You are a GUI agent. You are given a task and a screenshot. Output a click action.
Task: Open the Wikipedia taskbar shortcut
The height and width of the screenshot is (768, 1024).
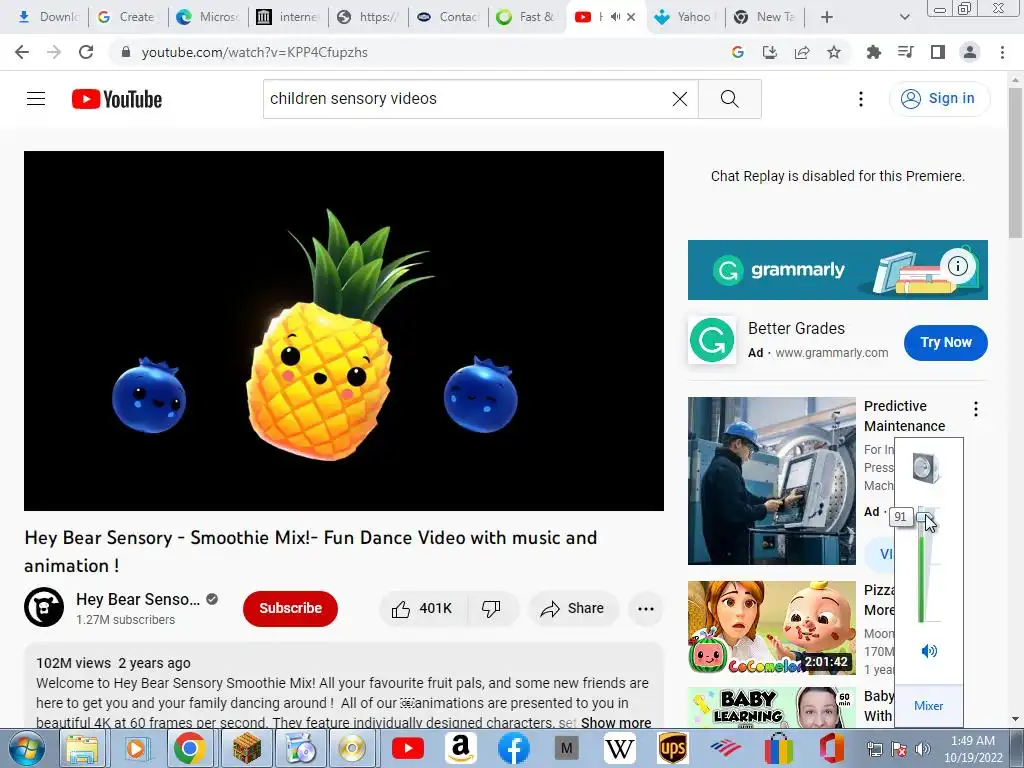click(620, 748)
